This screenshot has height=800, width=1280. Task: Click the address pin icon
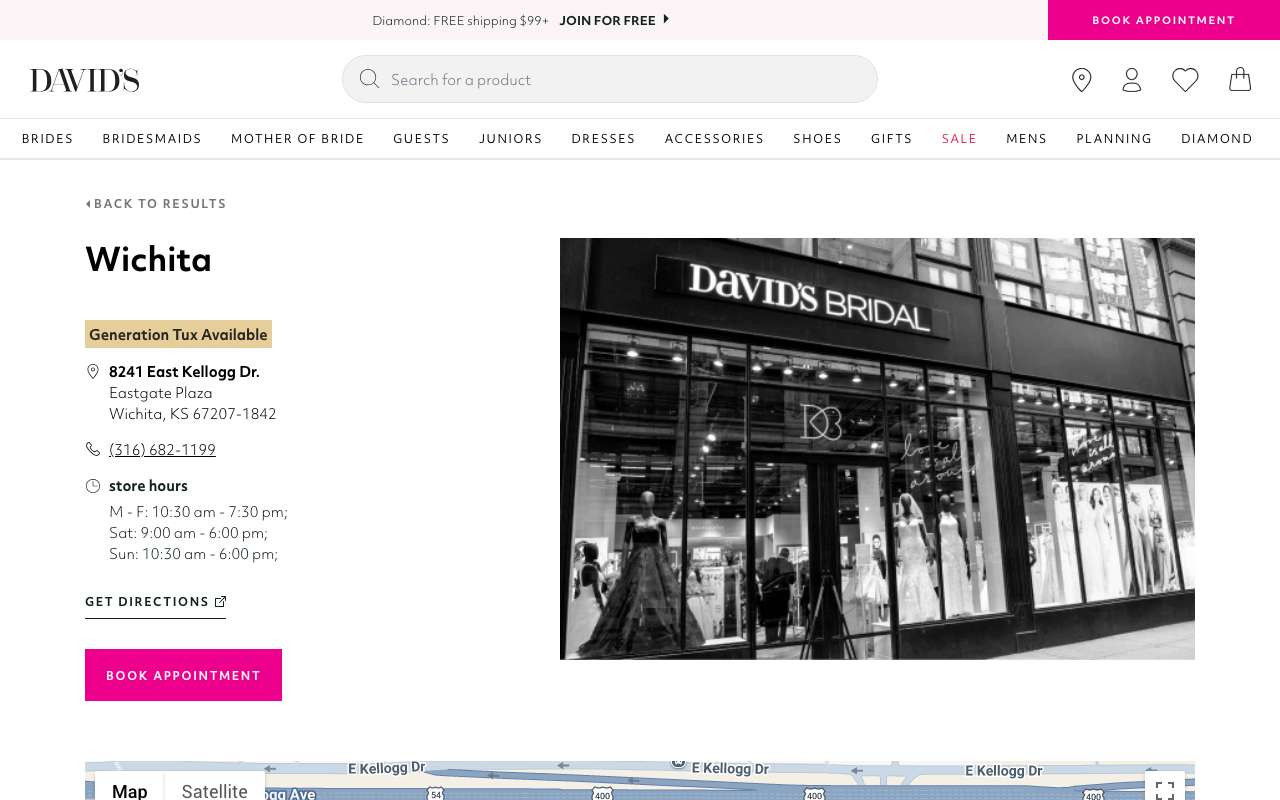[93, 371]
